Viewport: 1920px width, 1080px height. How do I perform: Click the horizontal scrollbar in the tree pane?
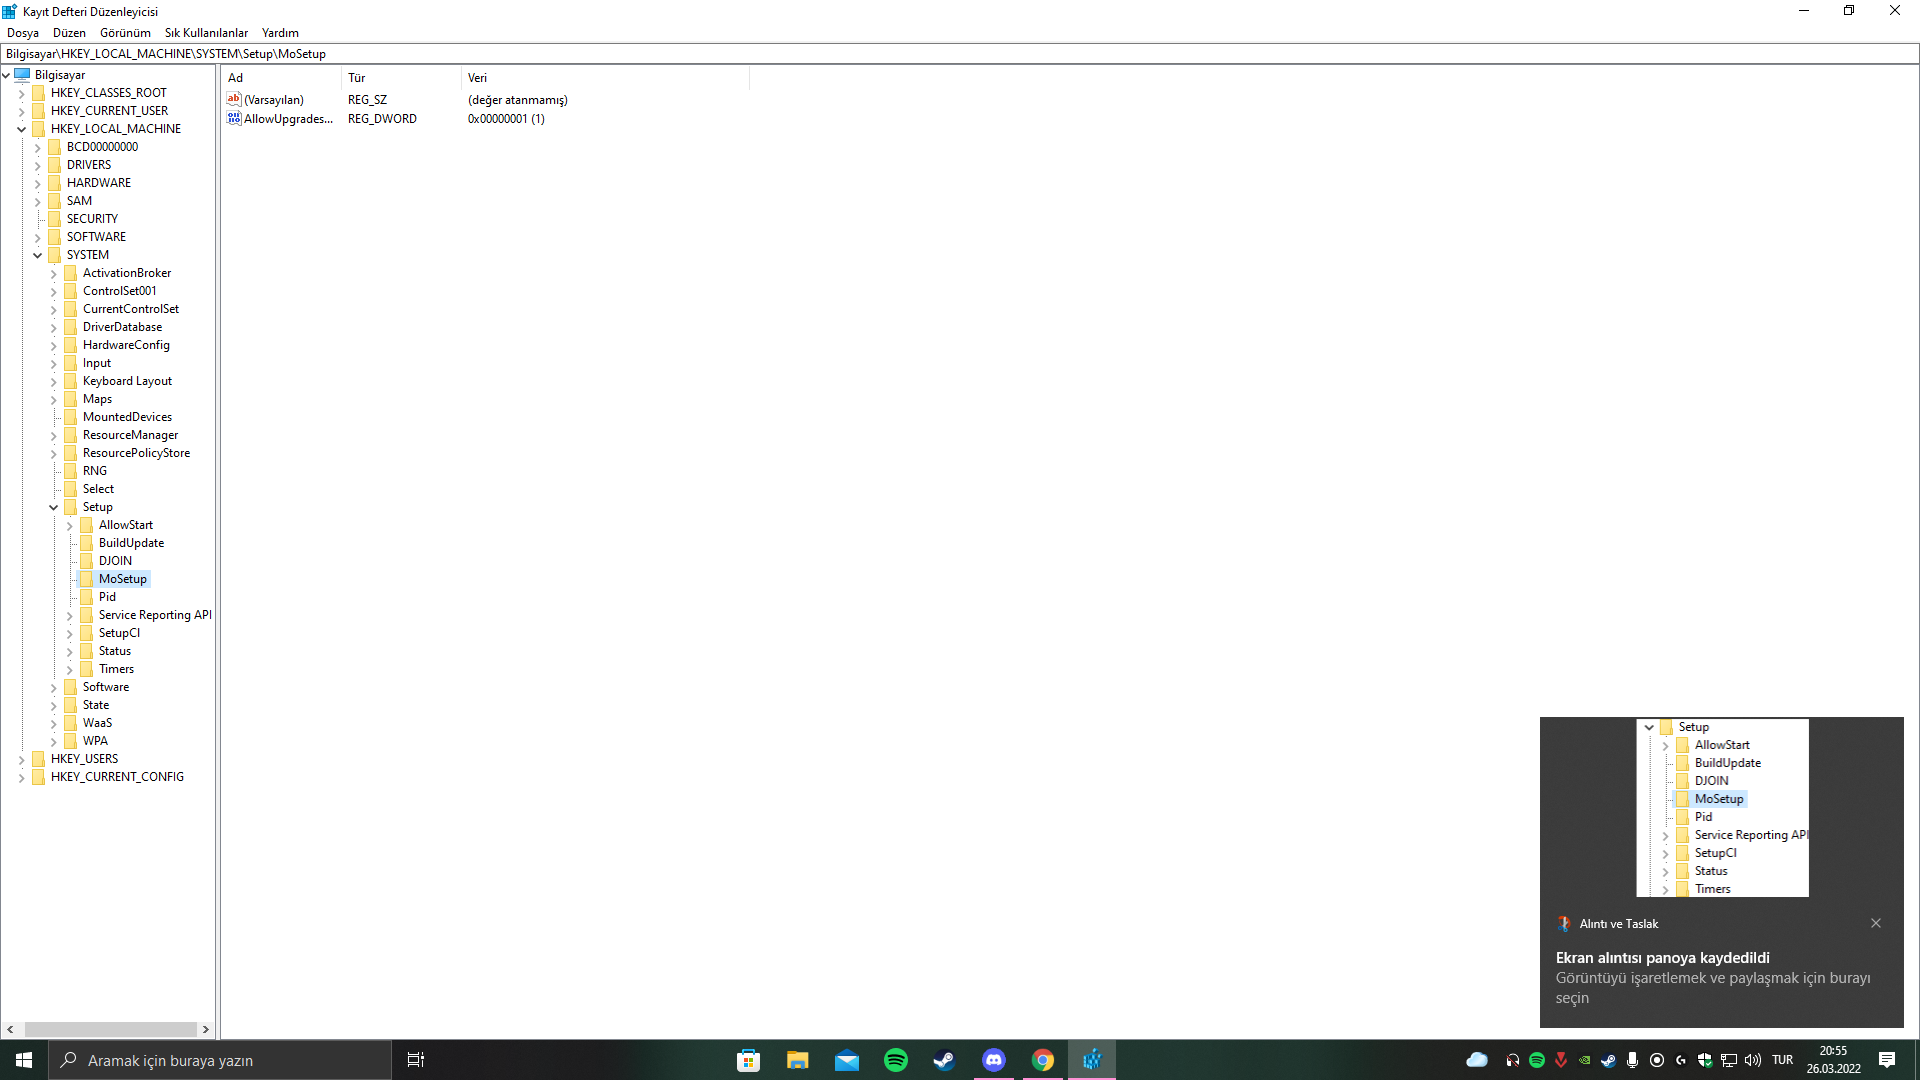click(110, 1029)
